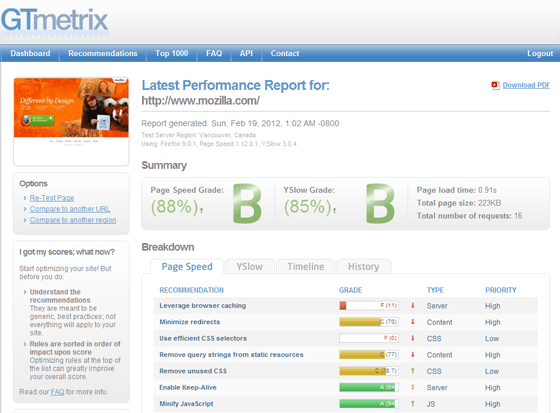Screen dimensions: 560x413
Task: Click orange arrow icon for Enable Keep-Alive
Action: point(412,387)
